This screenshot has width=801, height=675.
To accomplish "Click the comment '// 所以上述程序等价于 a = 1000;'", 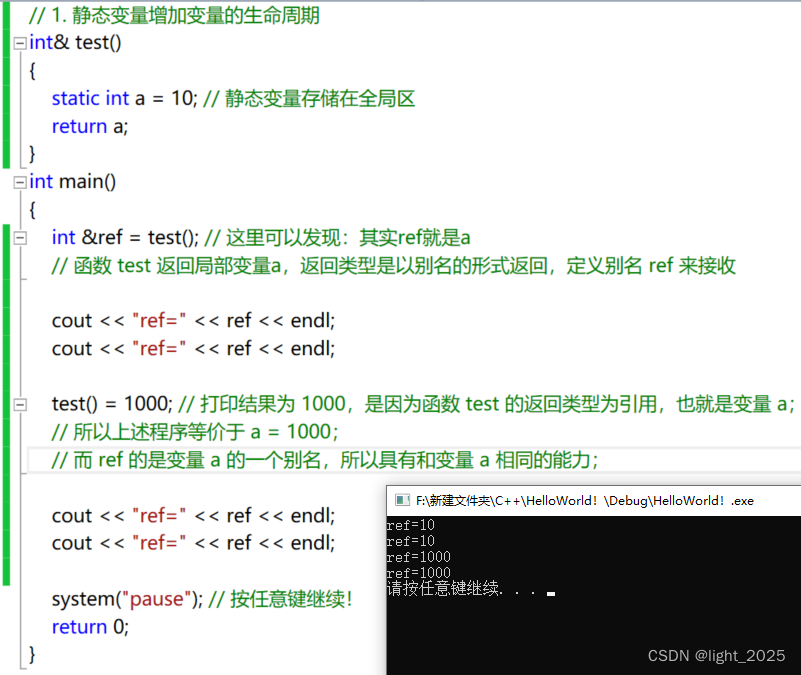I will pos(195,432).
